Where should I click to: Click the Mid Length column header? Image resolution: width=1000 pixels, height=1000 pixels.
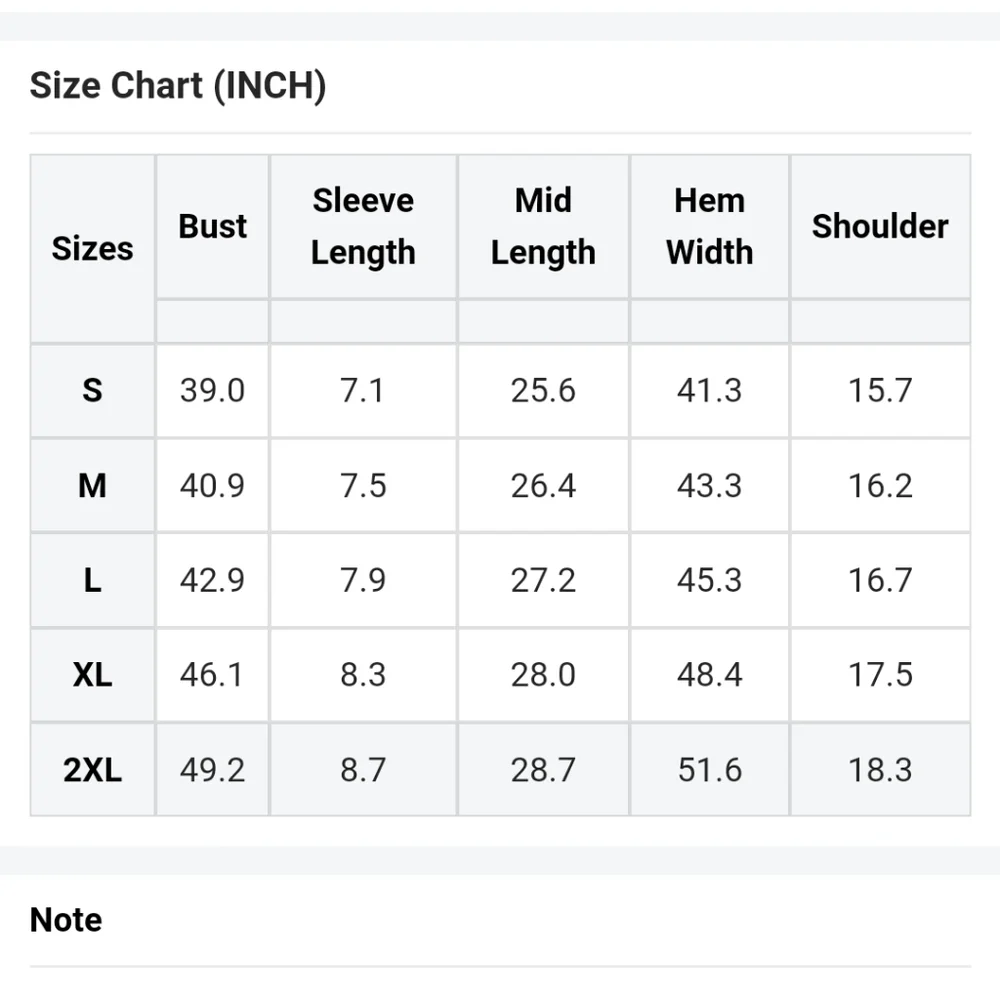point(543,226)
